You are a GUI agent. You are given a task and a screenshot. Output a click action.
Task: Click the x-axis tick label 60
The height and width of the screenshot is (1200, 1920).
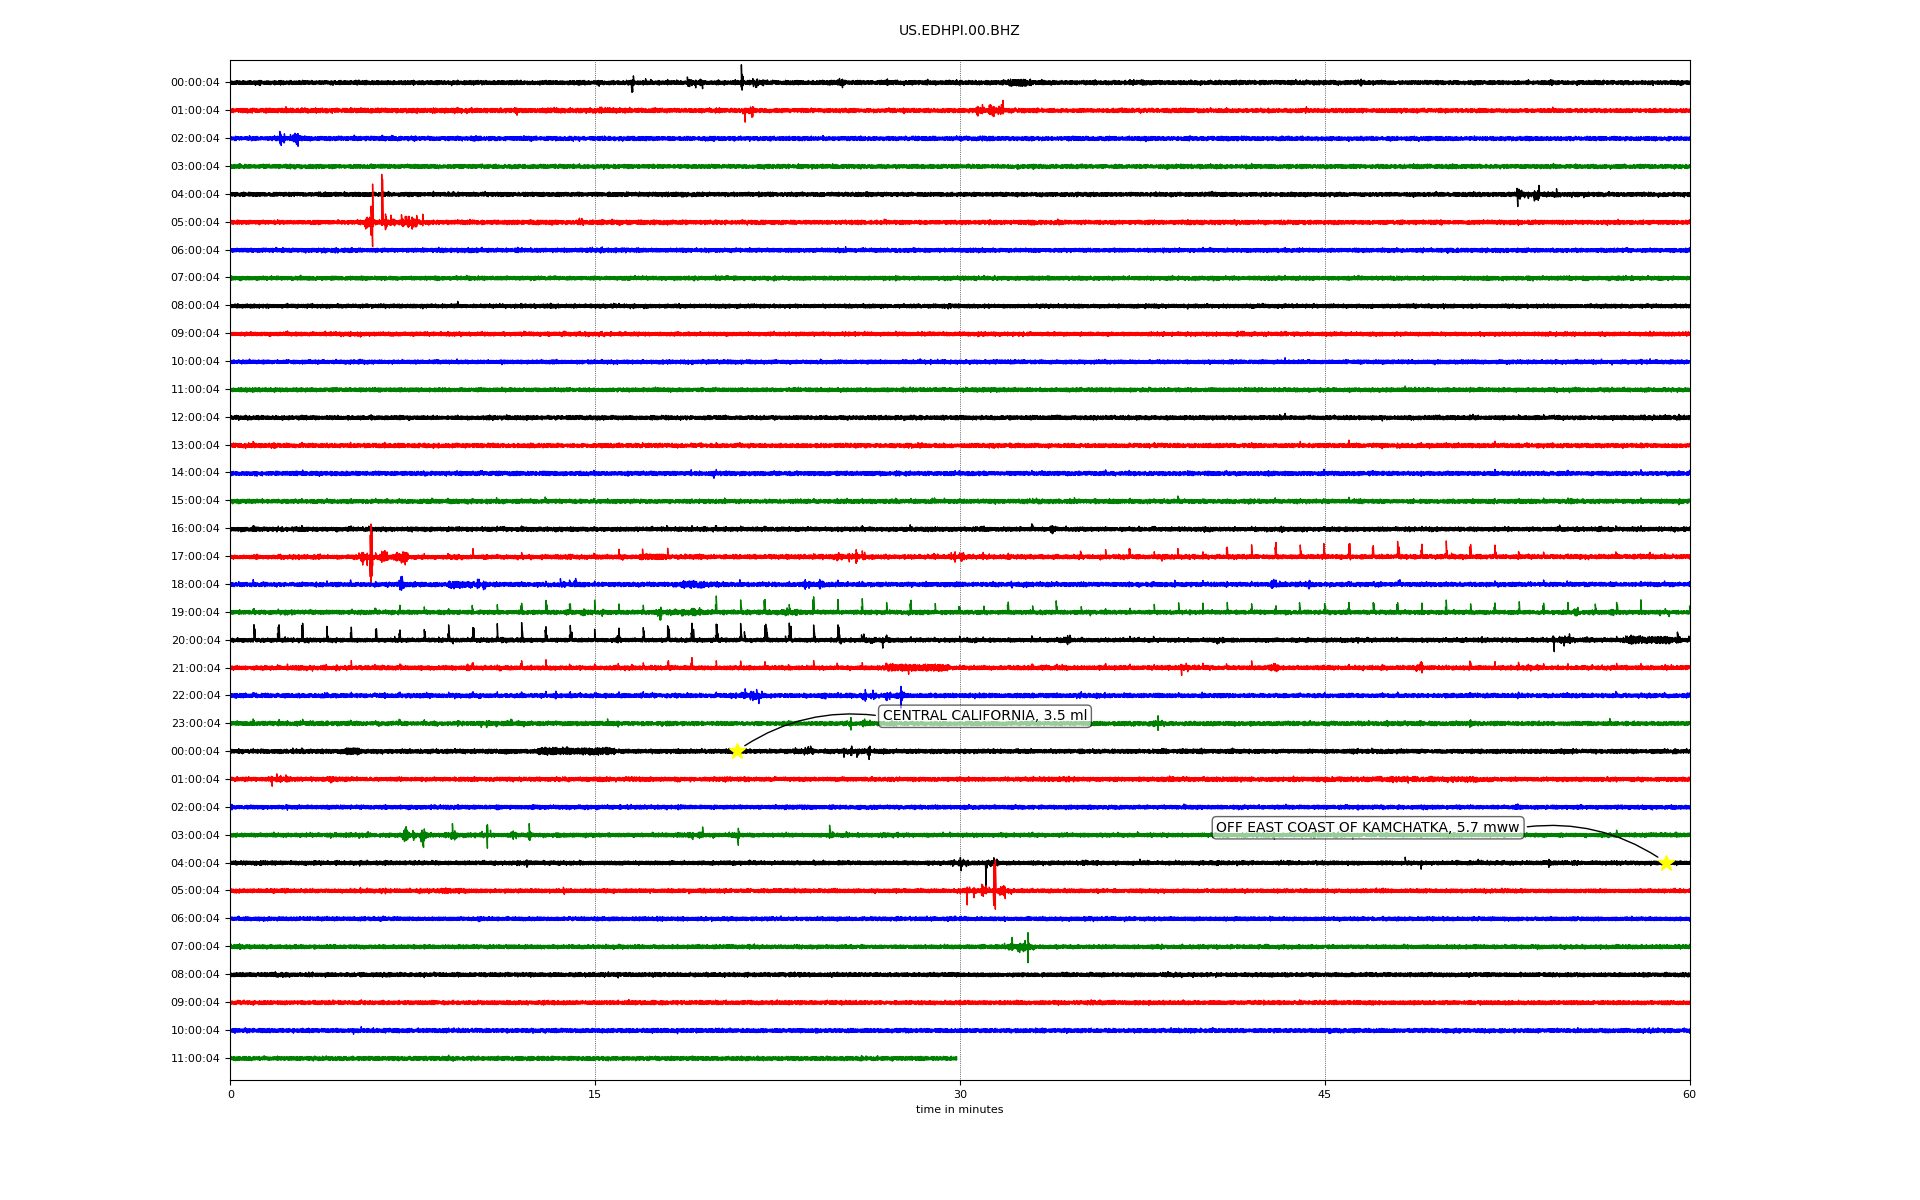click(1689, 1094)
